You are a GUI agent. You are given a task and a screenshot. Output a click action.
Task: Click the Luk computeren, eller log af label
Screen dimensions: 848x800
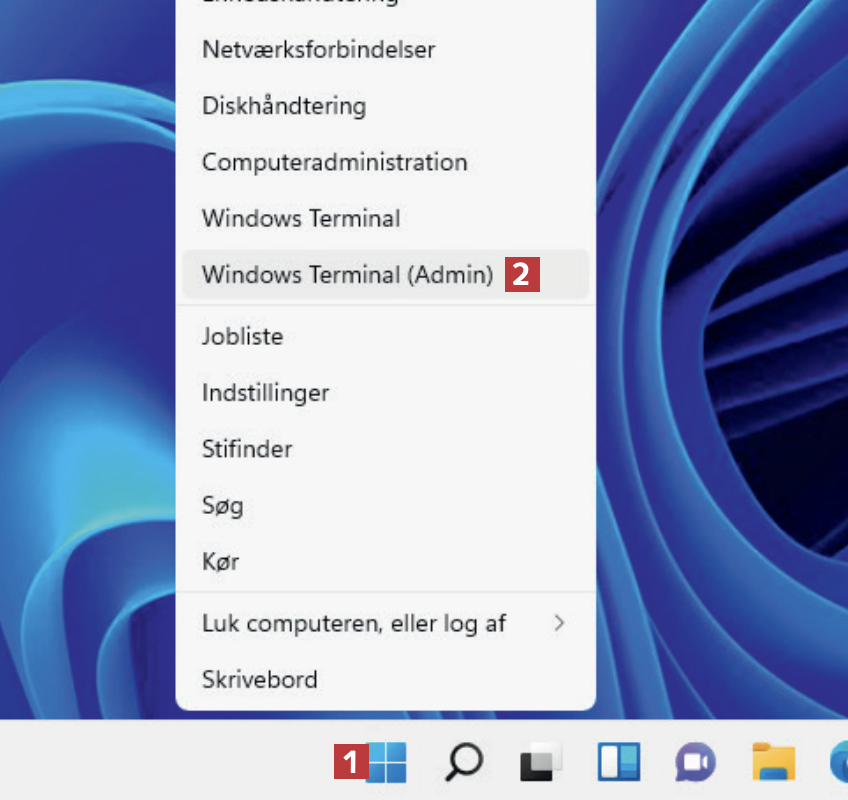pos(354,624)
